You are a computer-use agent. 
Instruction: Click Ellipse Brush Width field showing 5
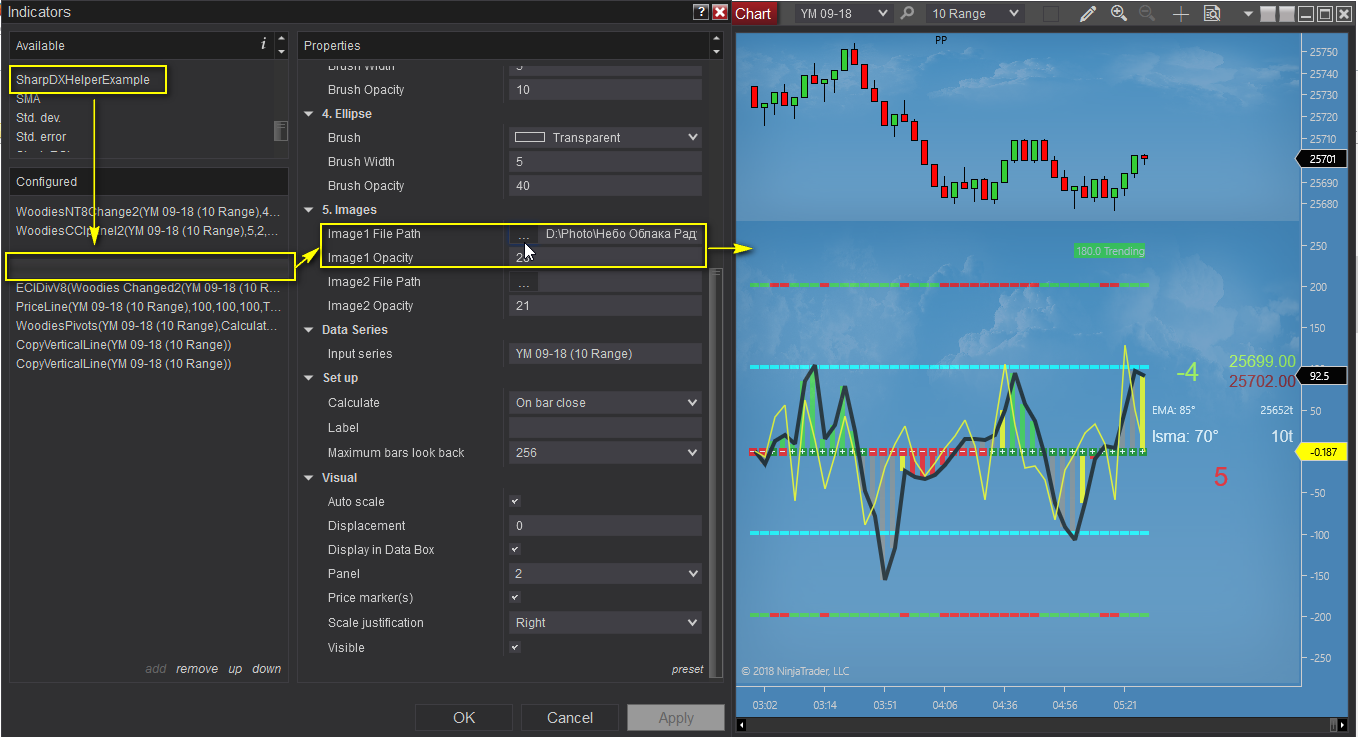click(x=605, y=162)
